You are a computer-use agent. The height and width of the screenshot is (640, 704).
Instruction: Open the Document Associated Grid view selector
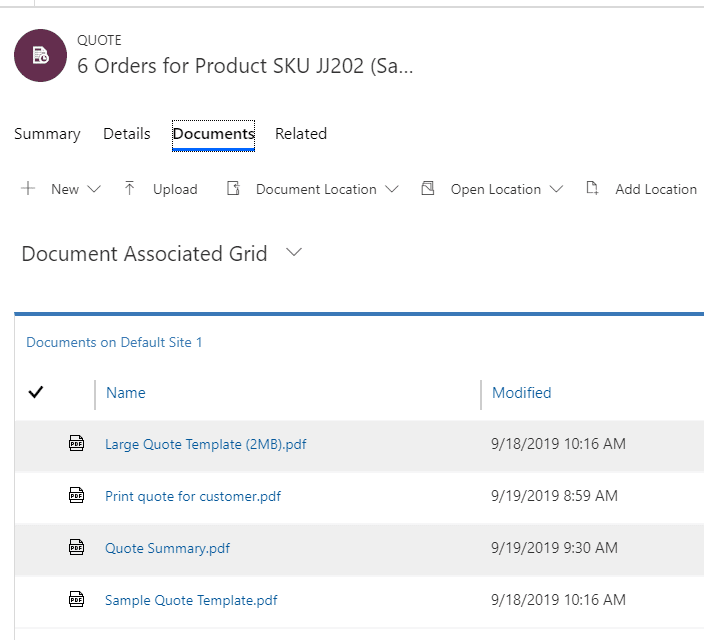293,254
